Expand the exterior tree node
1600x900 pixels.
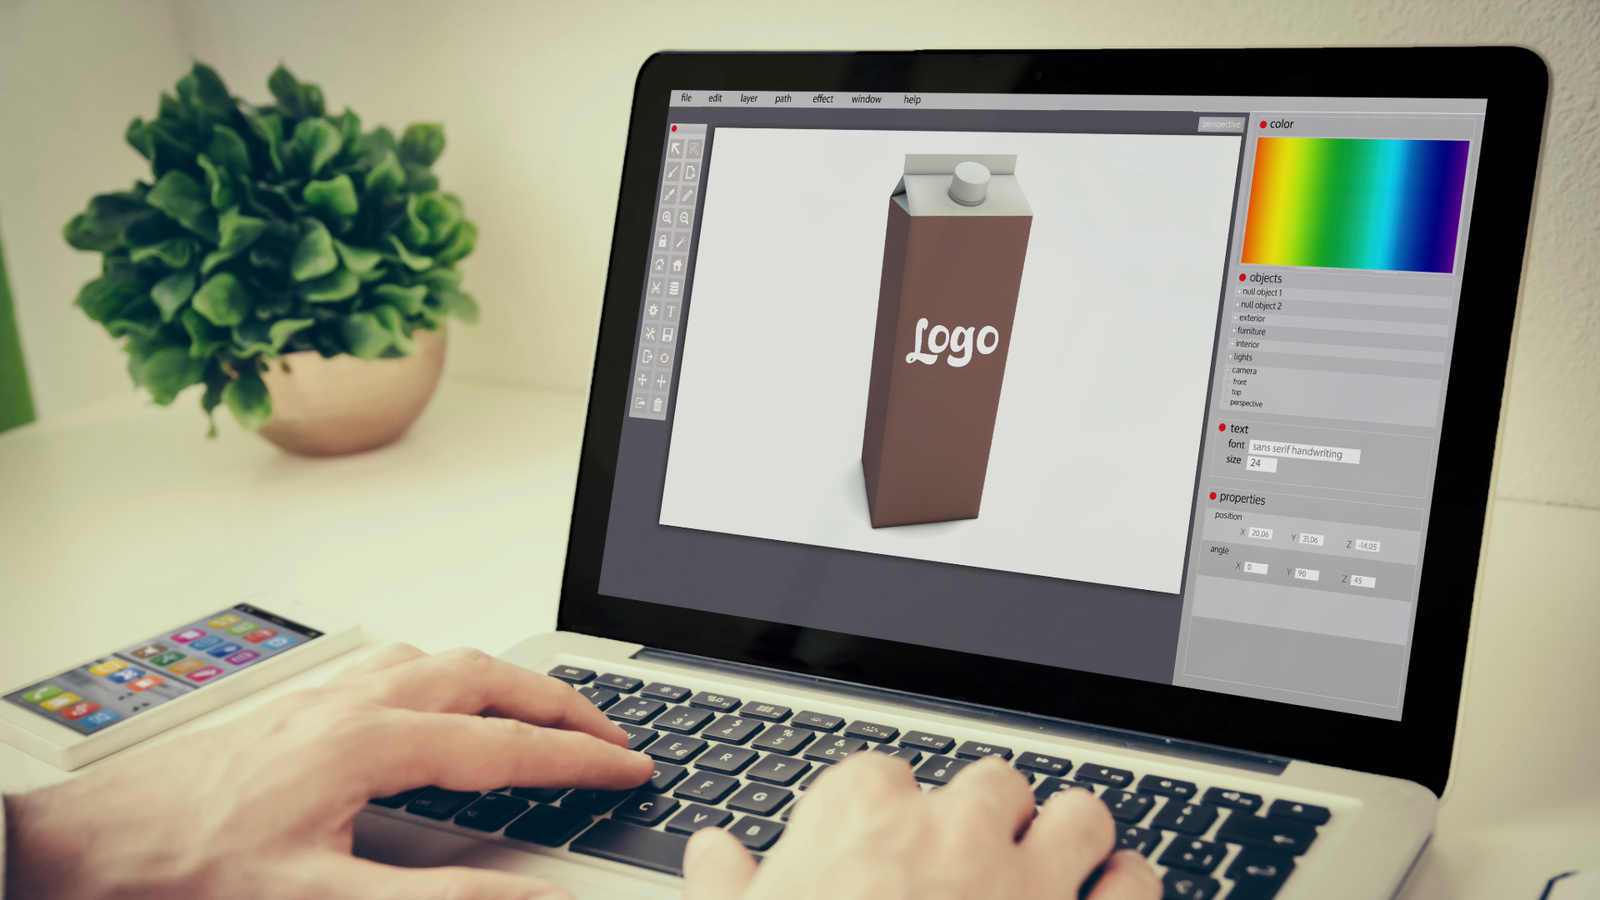(x=1235, y=318)
